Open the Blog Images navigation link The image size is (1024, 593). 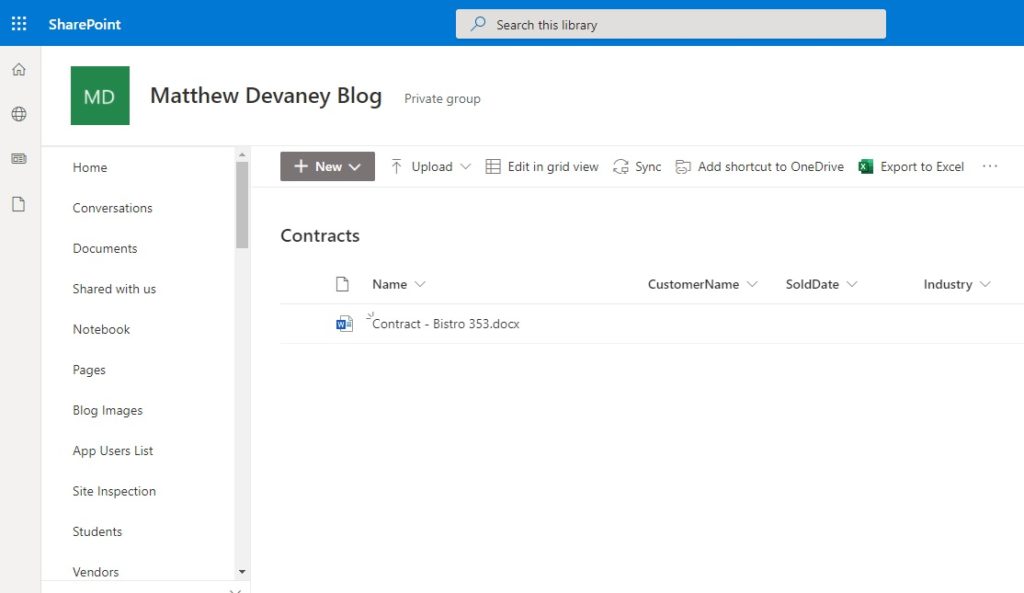(x=107, y=410)
